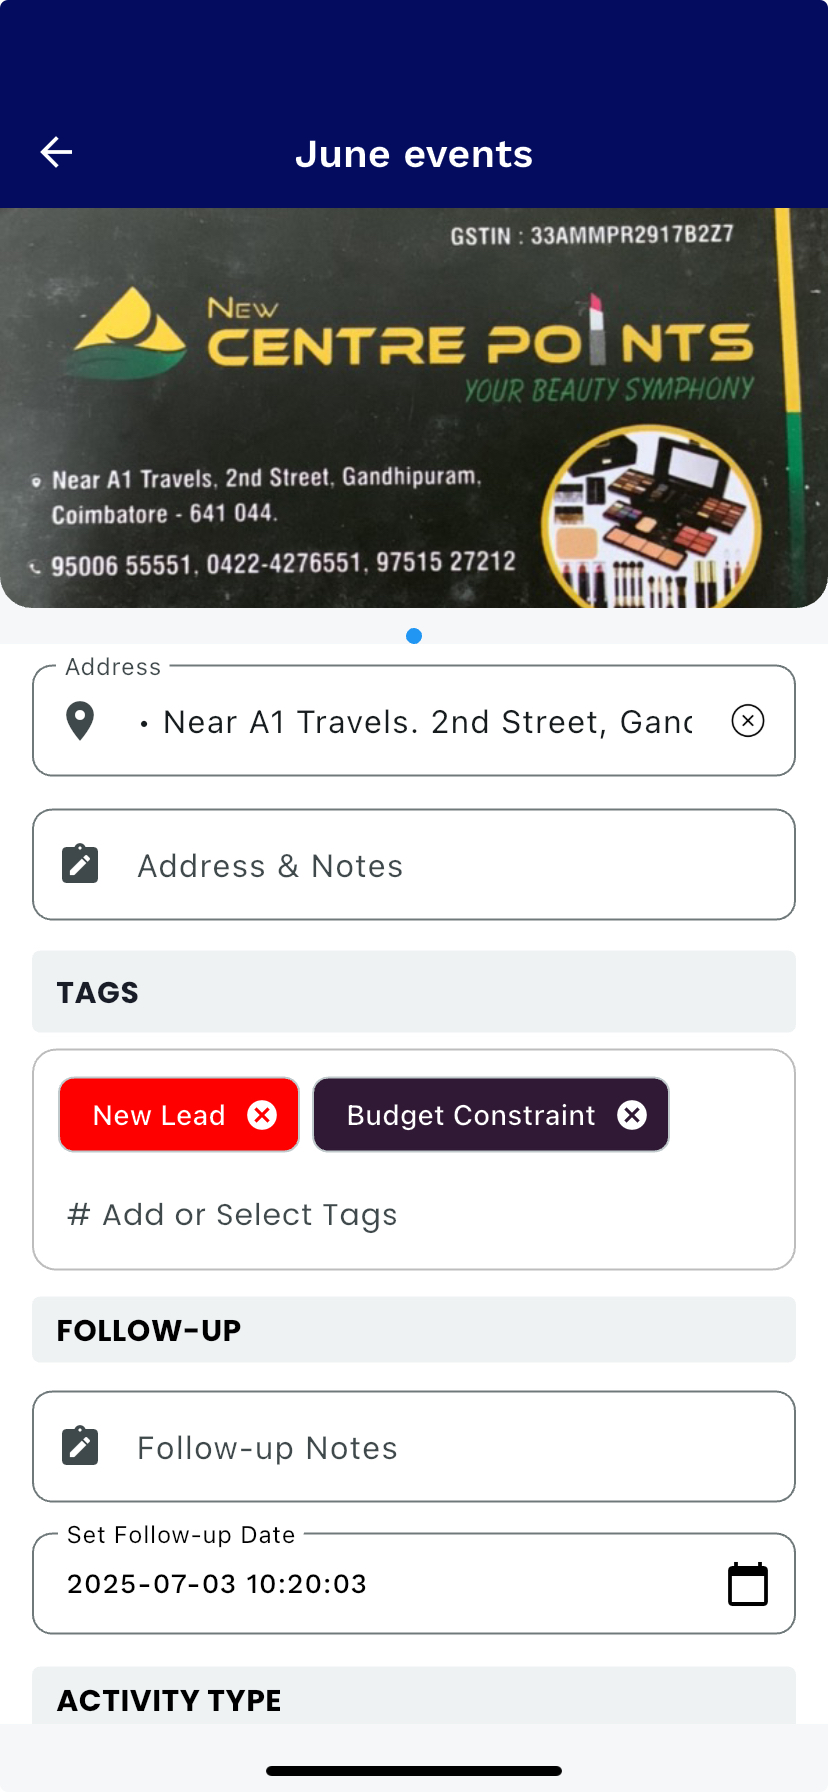The image size is (828, 1792).
Task: Open the follow-up date calendar picker
Action: click(x=747, y=1584)
